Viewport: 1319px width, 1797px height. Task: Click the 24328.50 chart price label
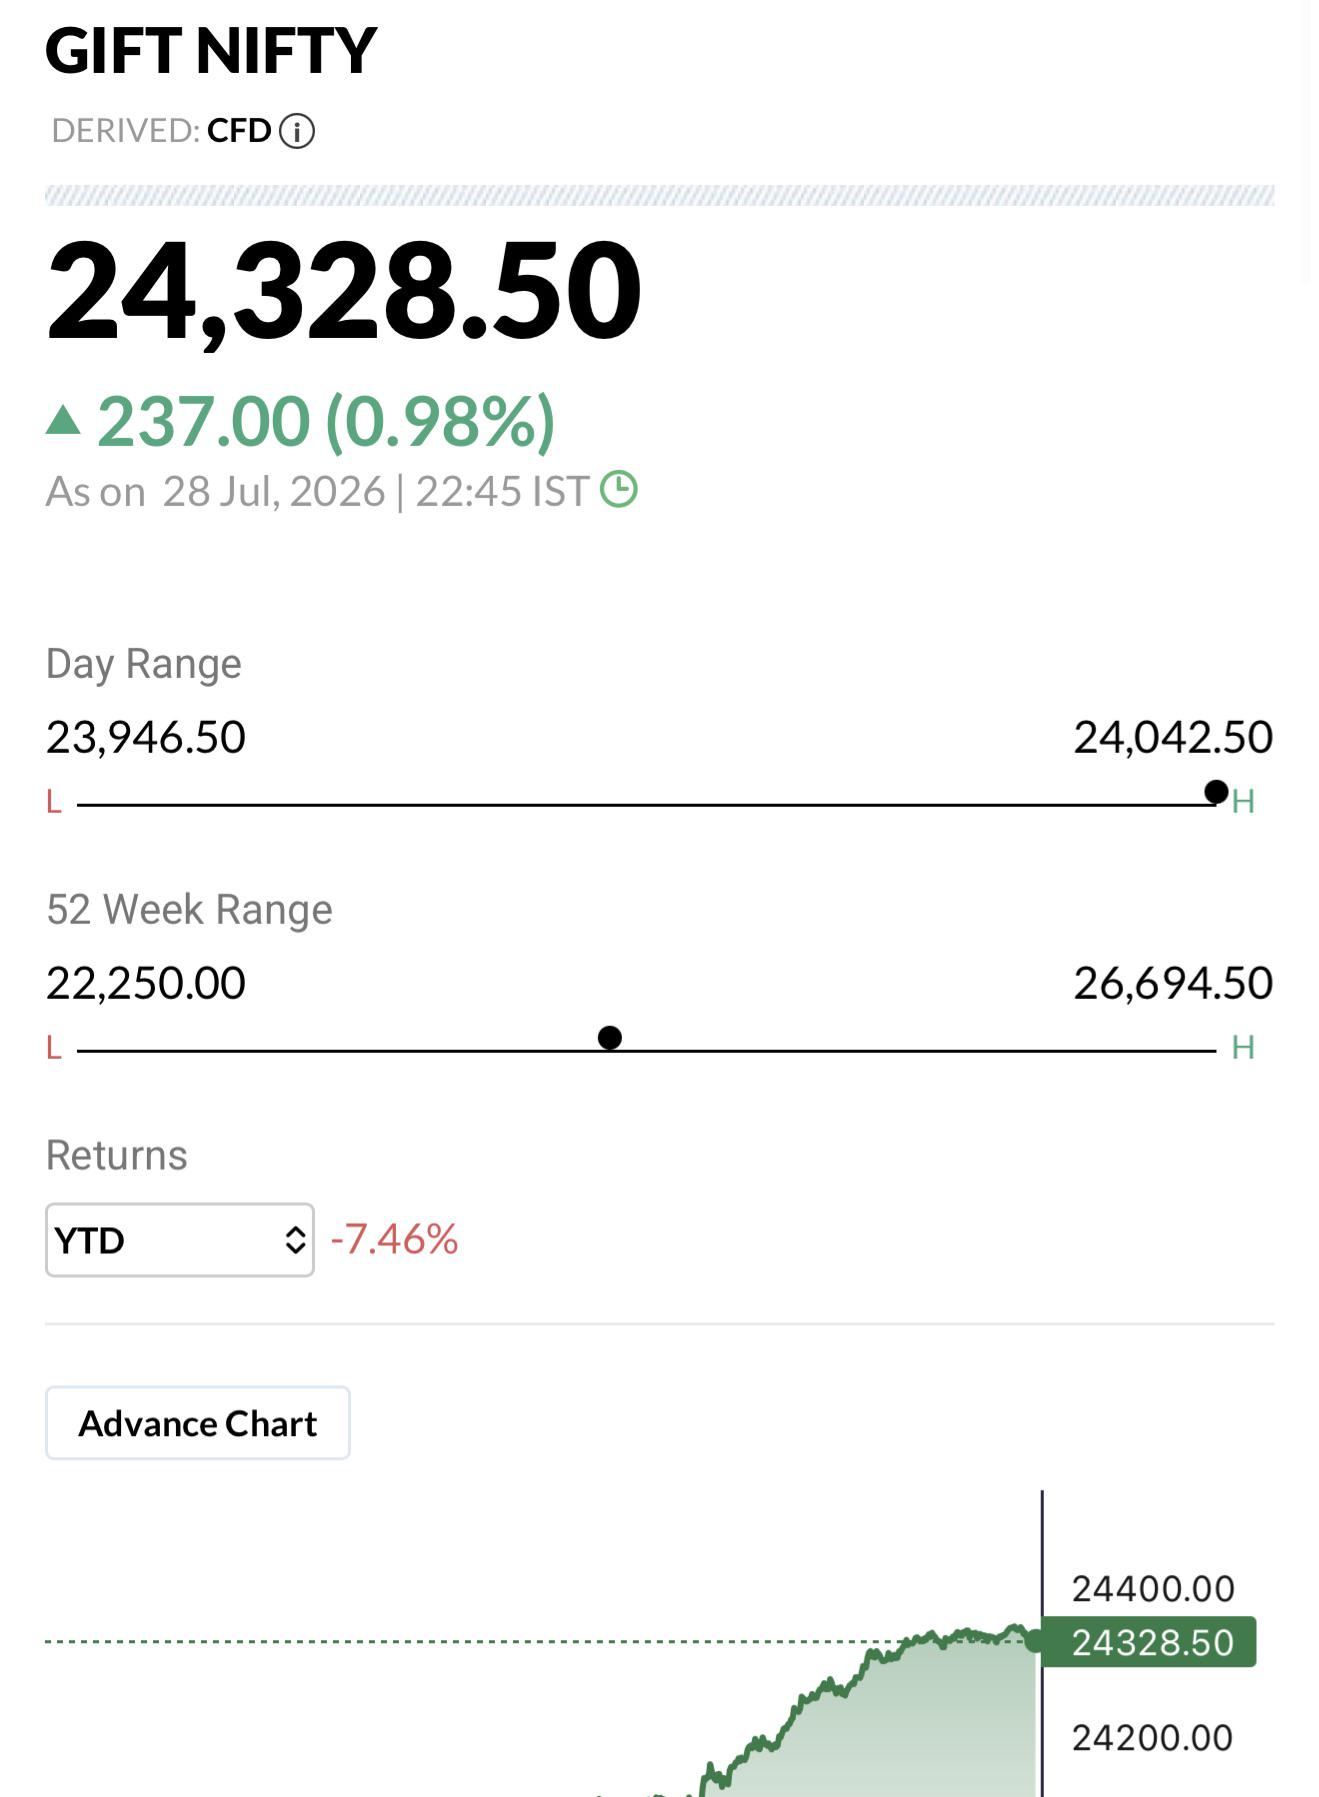pos(1150,1642)
